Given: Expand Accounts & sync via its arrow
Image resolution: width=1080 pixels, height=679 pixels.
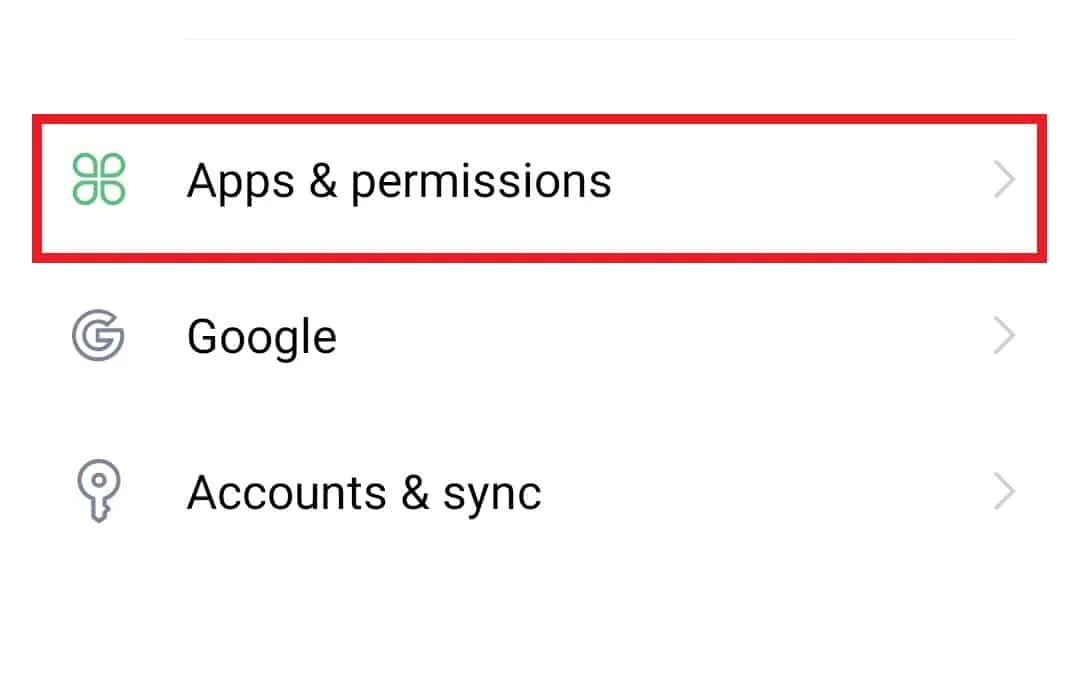Looking at the screenshot, I should [x=1005, y=491].
